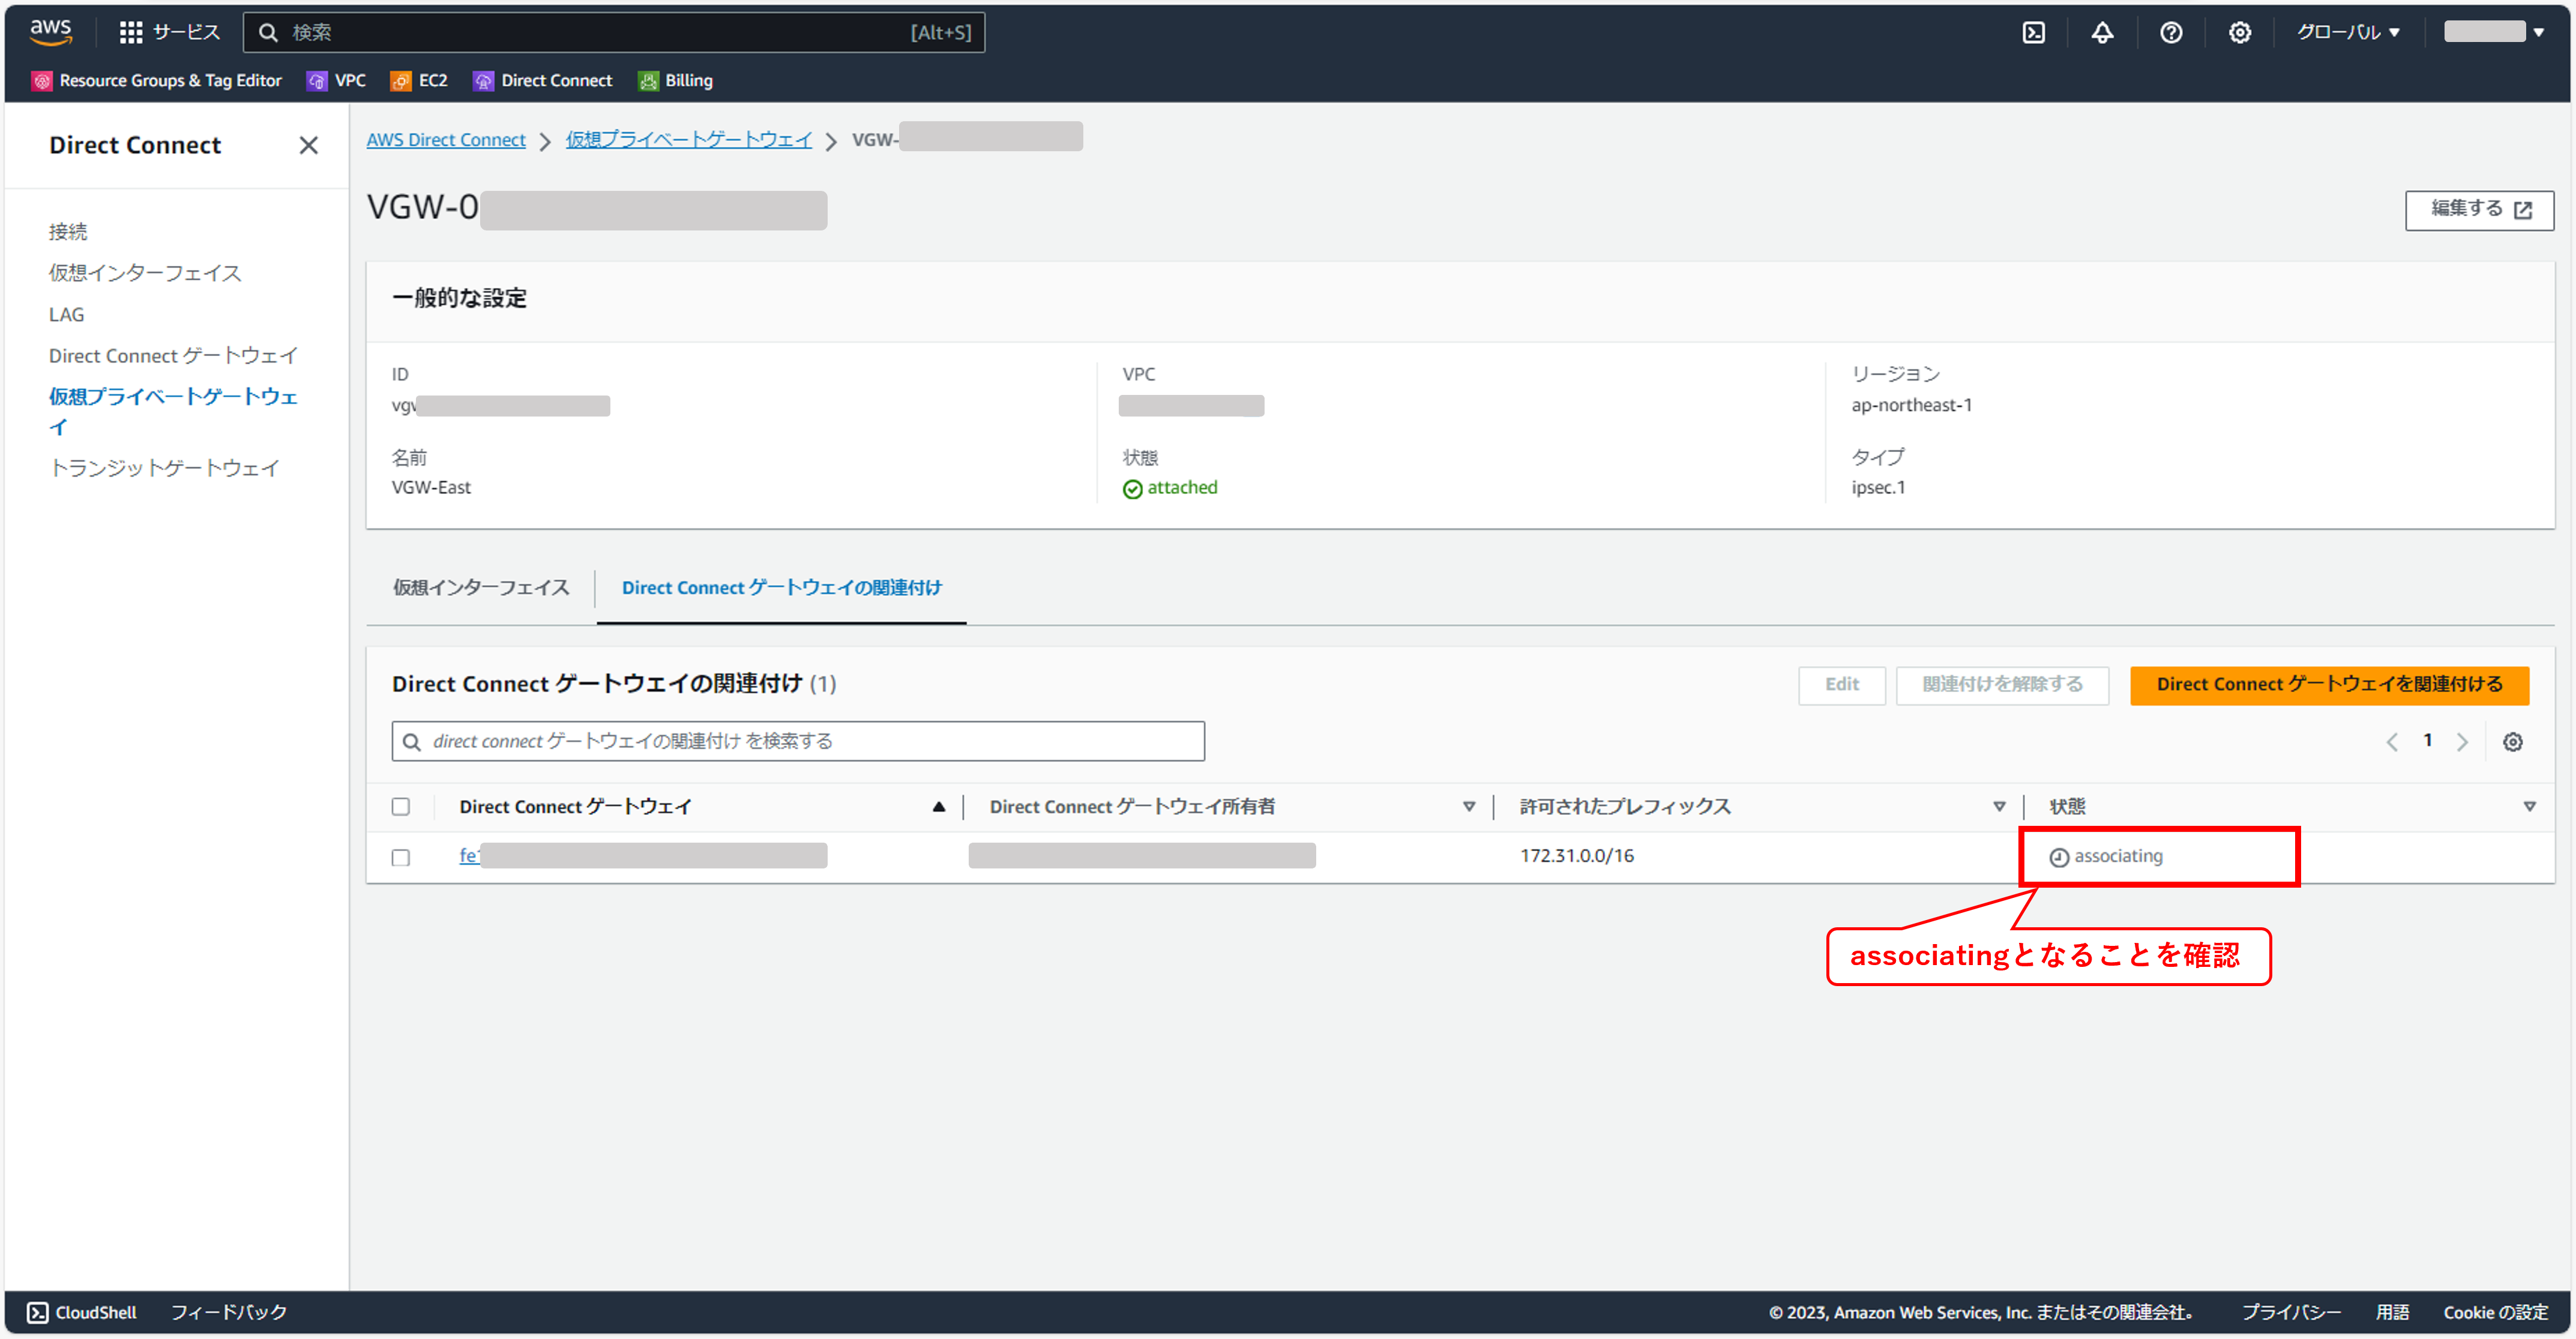The width and height of the screenshot is (2576, 1339).
Task: Click Direct Connect ゲートウェイを関連付ける button
Action: click(2328, 684)
